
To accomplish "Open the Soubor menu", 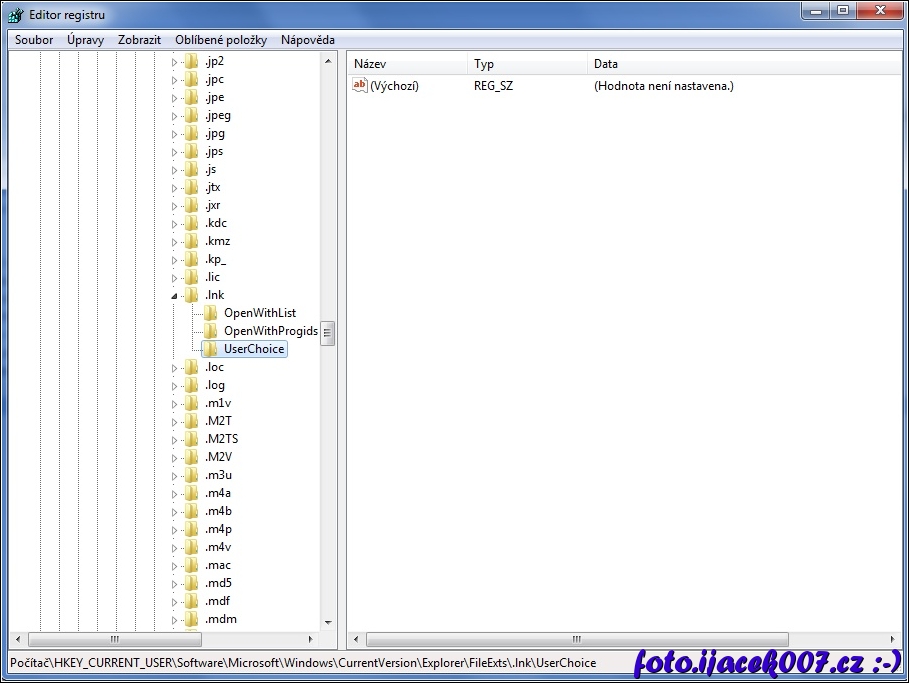I will pos(34,40).
